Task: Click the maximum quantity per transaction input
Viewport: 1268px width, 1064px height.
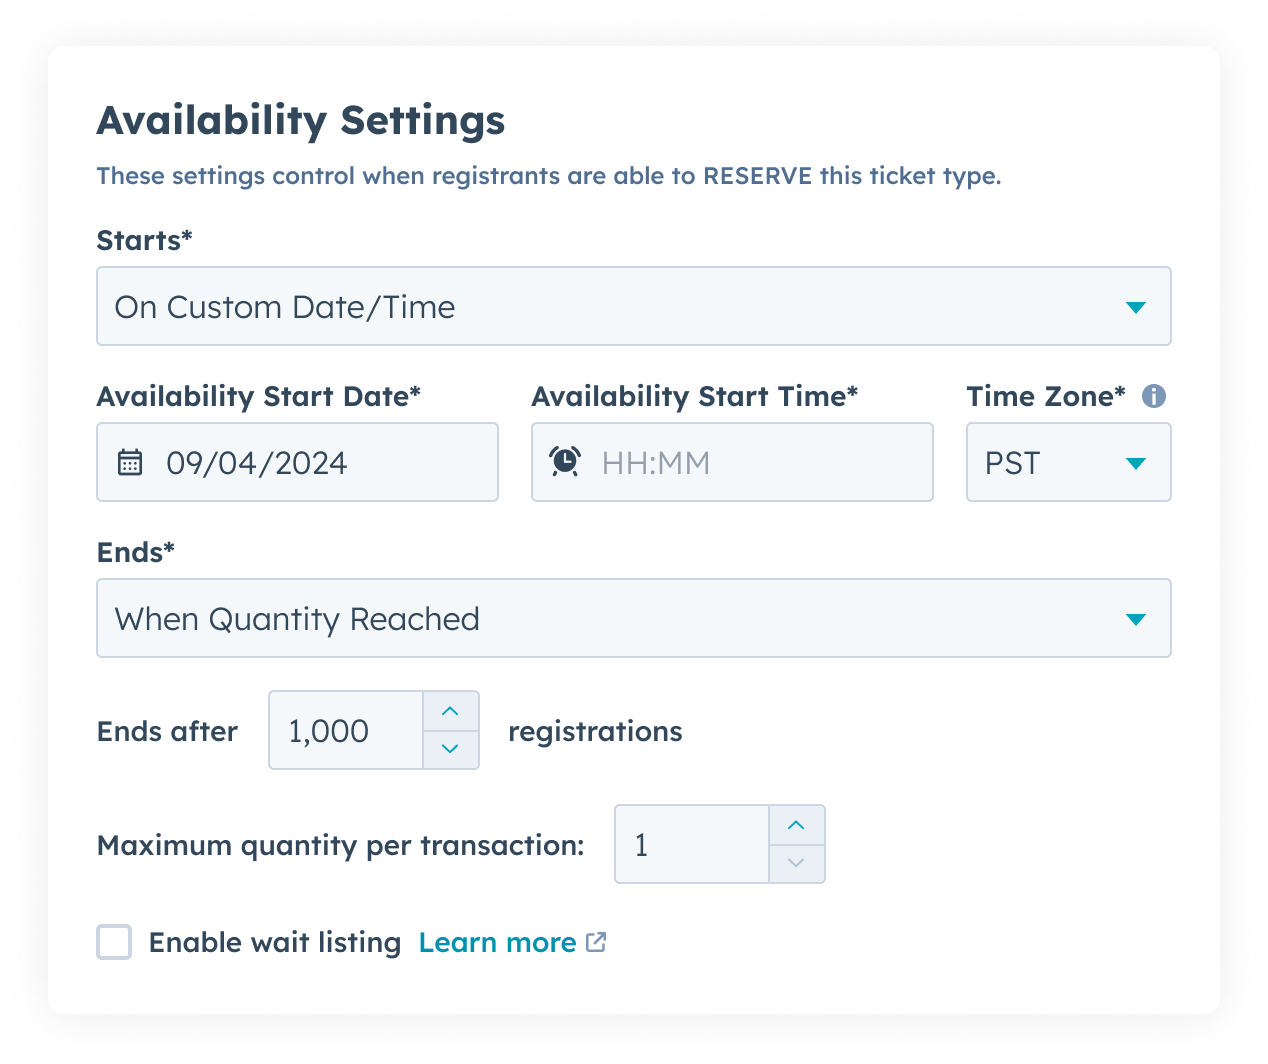Action: click(690, 843)
